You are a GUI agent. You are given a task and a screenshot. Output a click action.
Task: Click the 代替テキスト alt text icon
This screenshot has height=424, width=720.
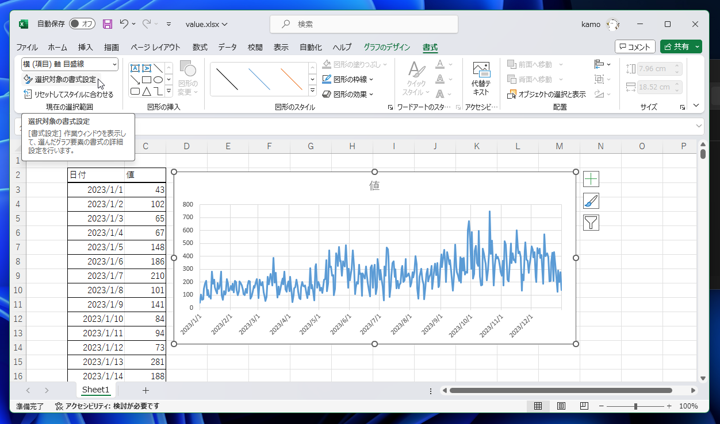[x=481, y=78]
